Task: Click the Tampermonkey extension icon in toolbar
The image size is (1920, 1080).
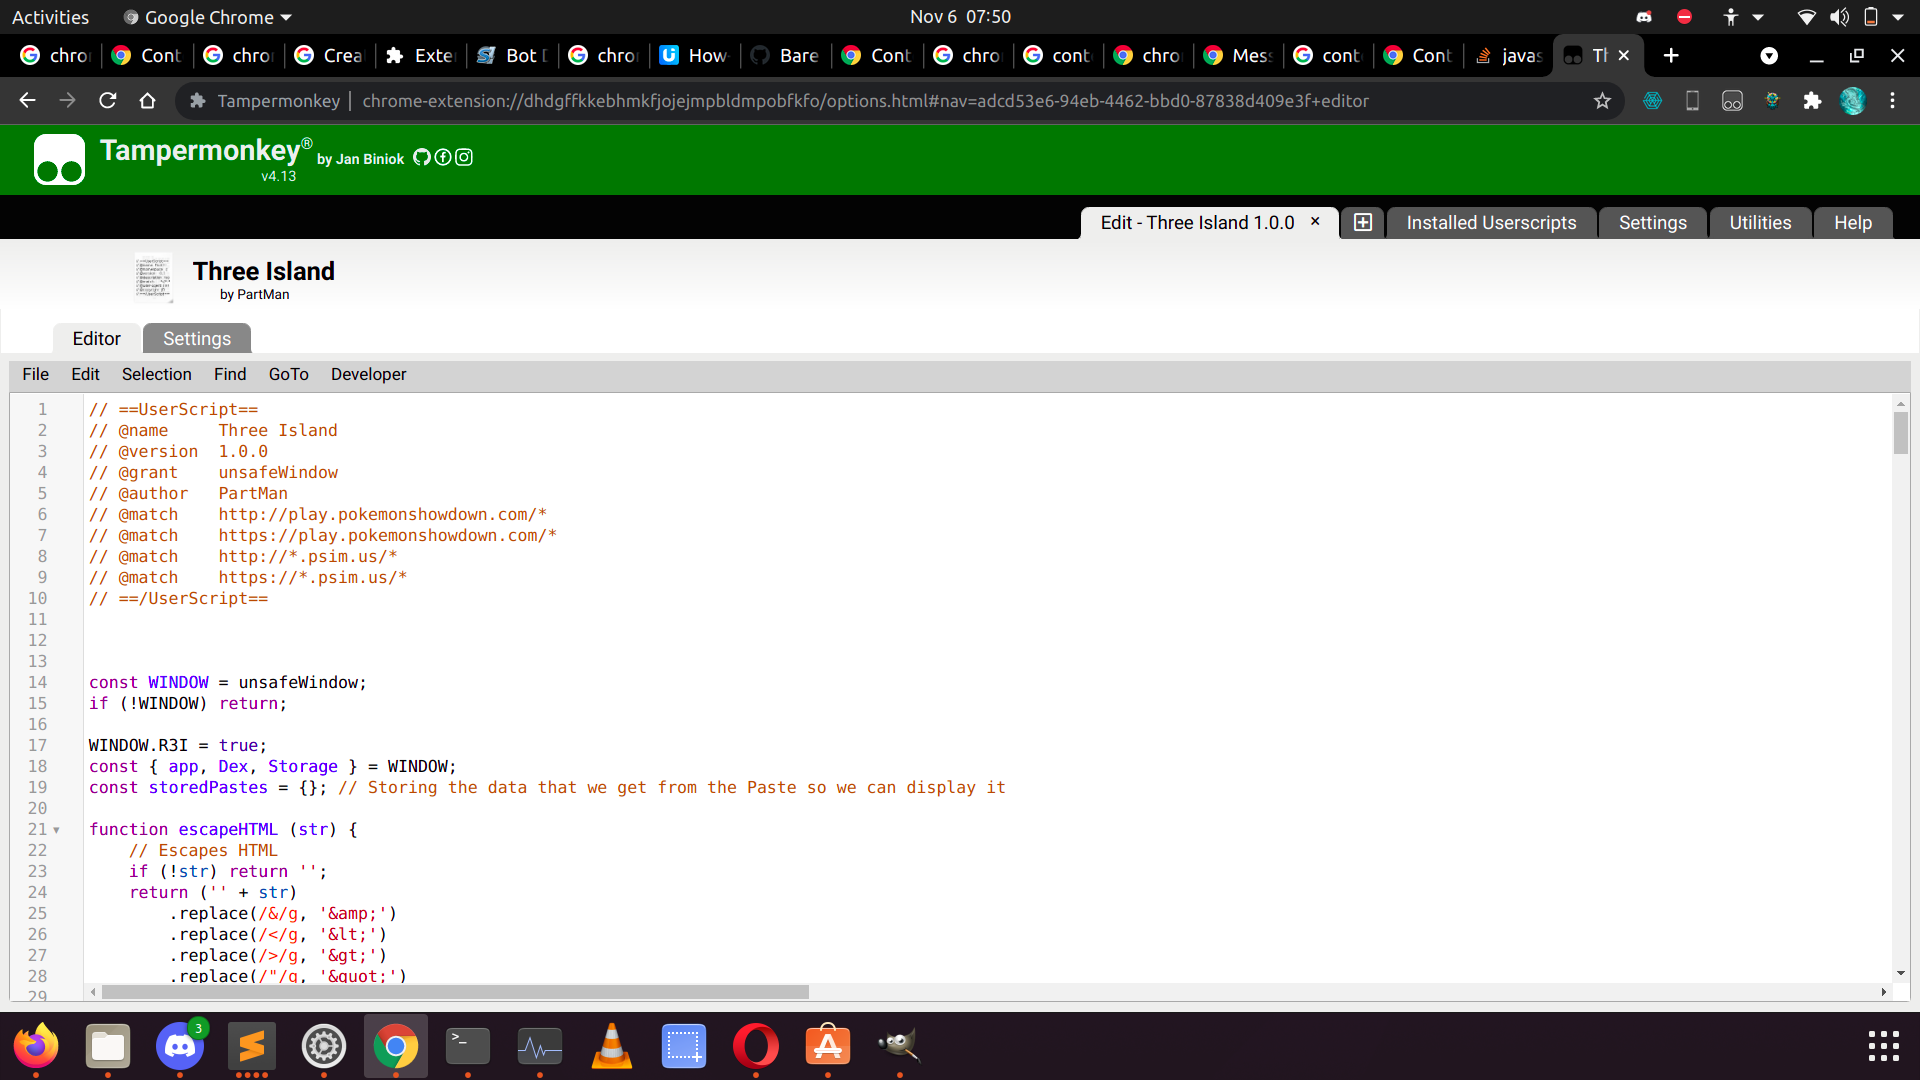Action: [x=1732, y=101]
